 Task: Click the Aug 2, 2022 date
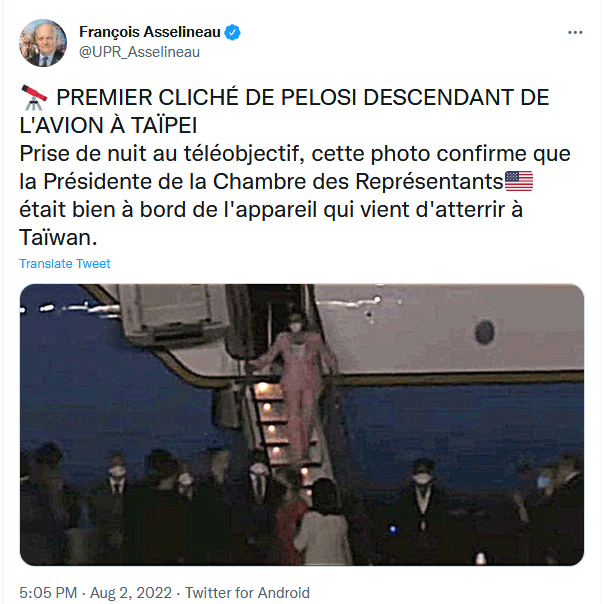pyautogui.click(x=131, y=592)
